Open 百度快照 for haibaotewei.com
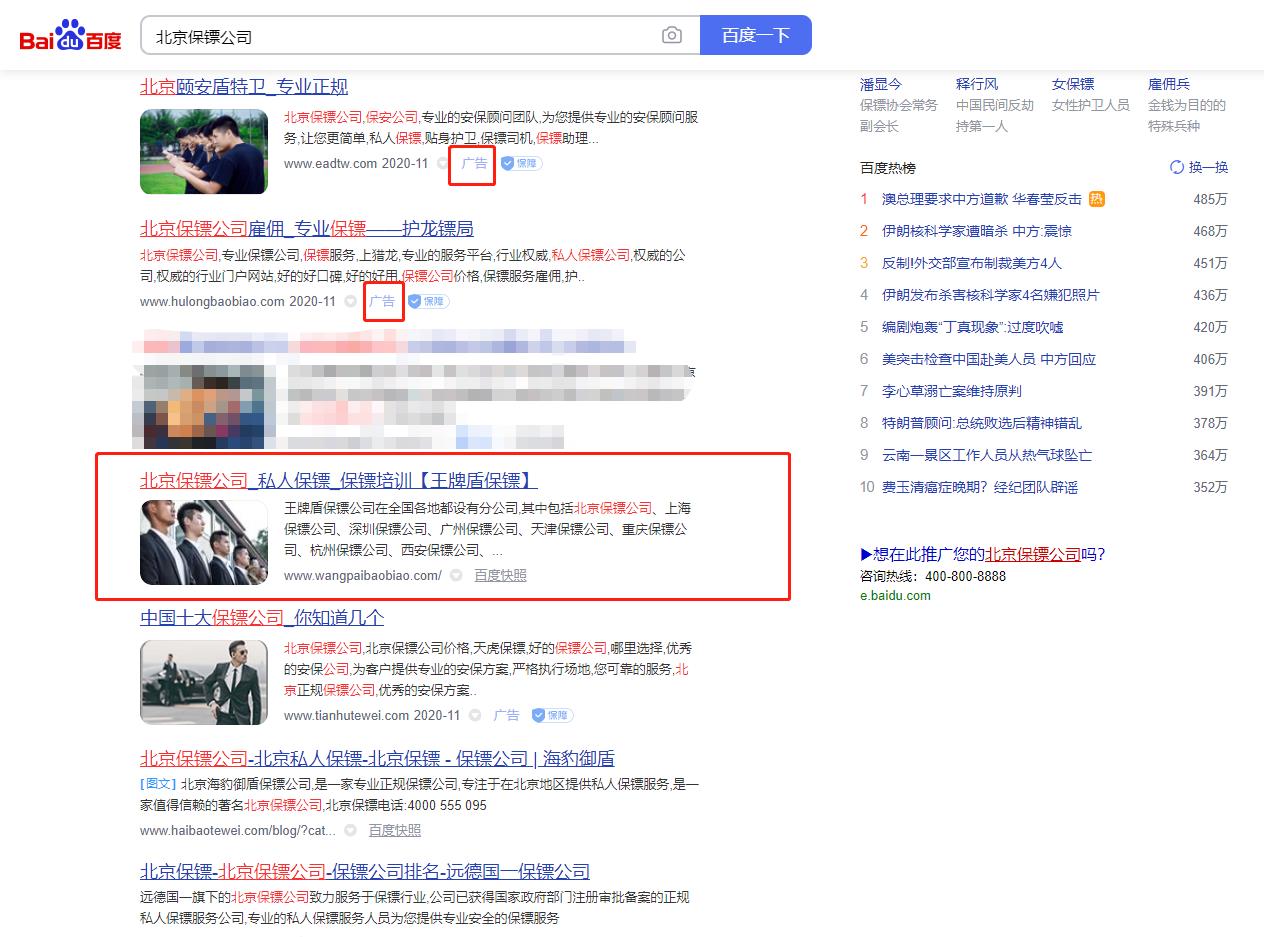Viewport: 1264px width, 937px height. point(395,830)
